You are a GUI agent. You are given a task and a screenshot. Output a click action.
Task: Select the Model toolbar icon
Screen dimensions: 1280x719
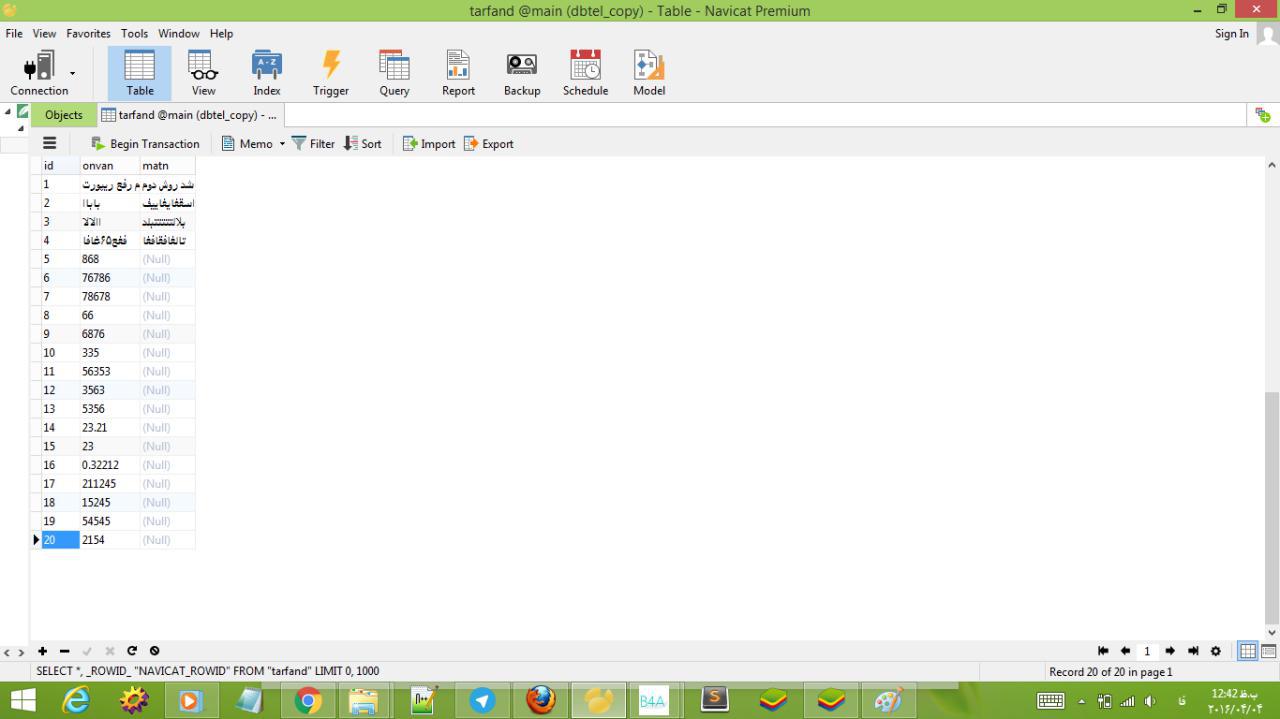pyautogui.click(x=649, y=74)
